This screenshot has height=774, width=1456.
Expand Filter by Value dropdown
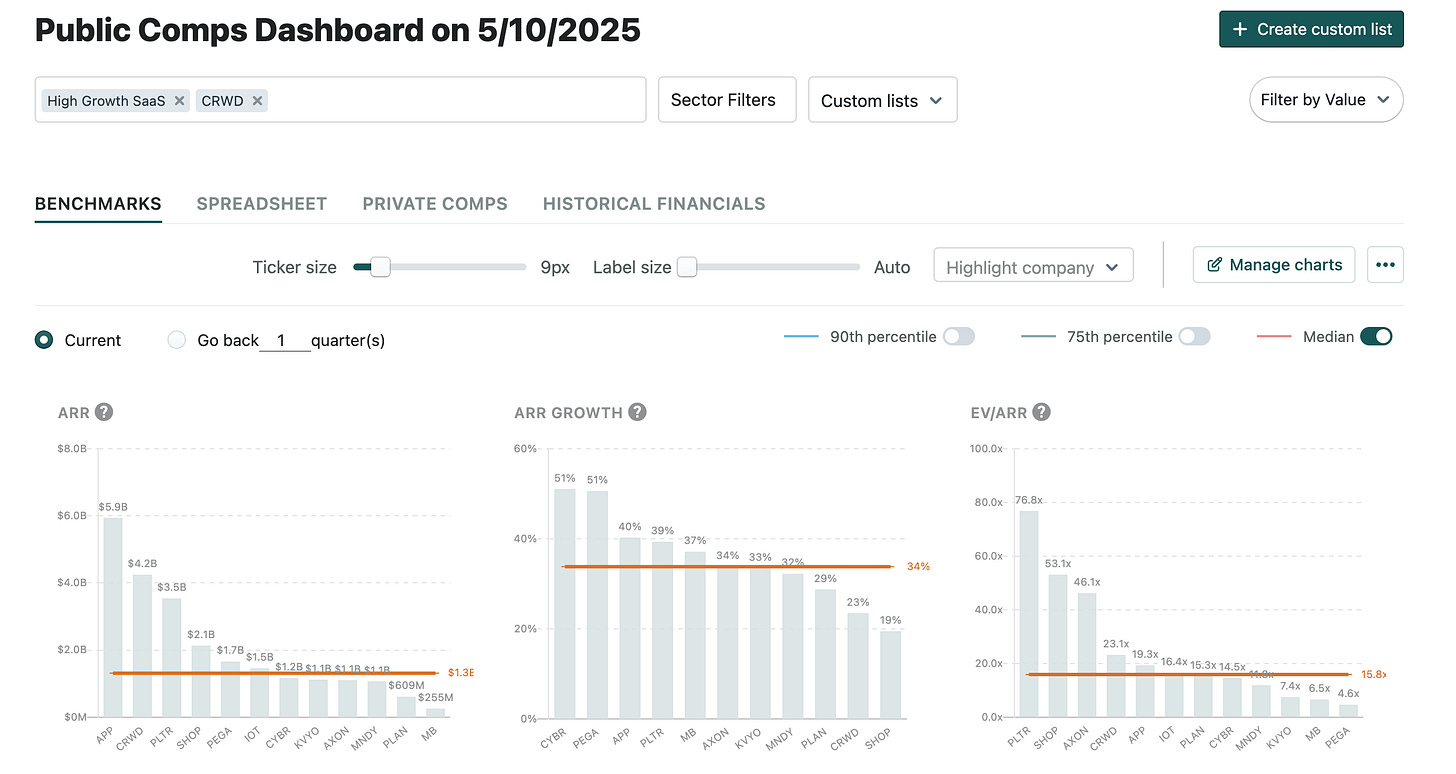(x=1326, y=100)
